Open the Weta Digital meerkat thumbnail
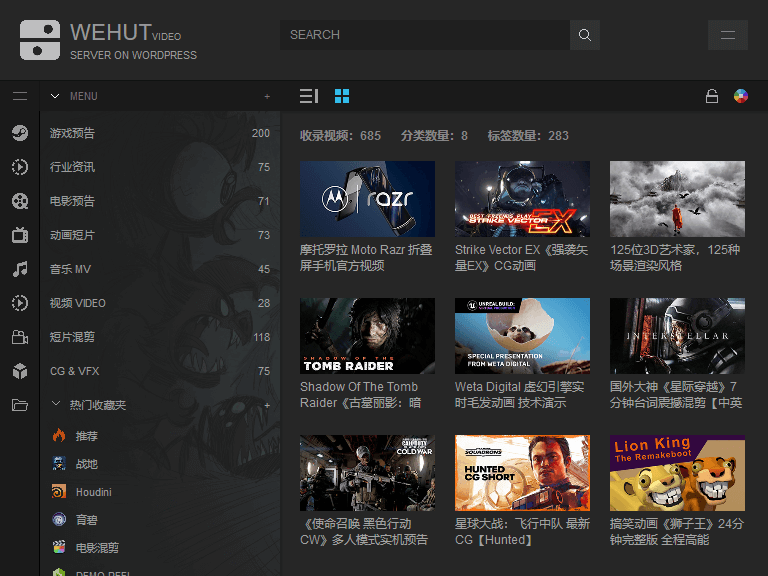The height and width of the screenshot is (576, 768). click(522, 336)
